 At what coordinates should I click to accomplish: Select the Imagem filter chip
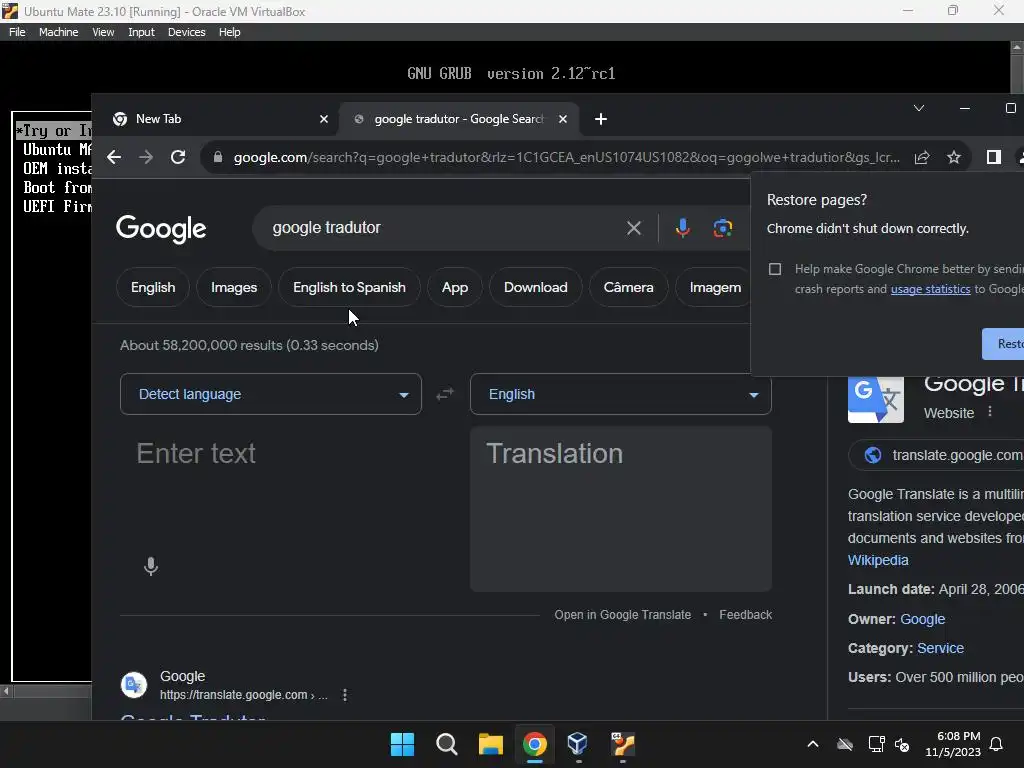(x=714, y=287)
